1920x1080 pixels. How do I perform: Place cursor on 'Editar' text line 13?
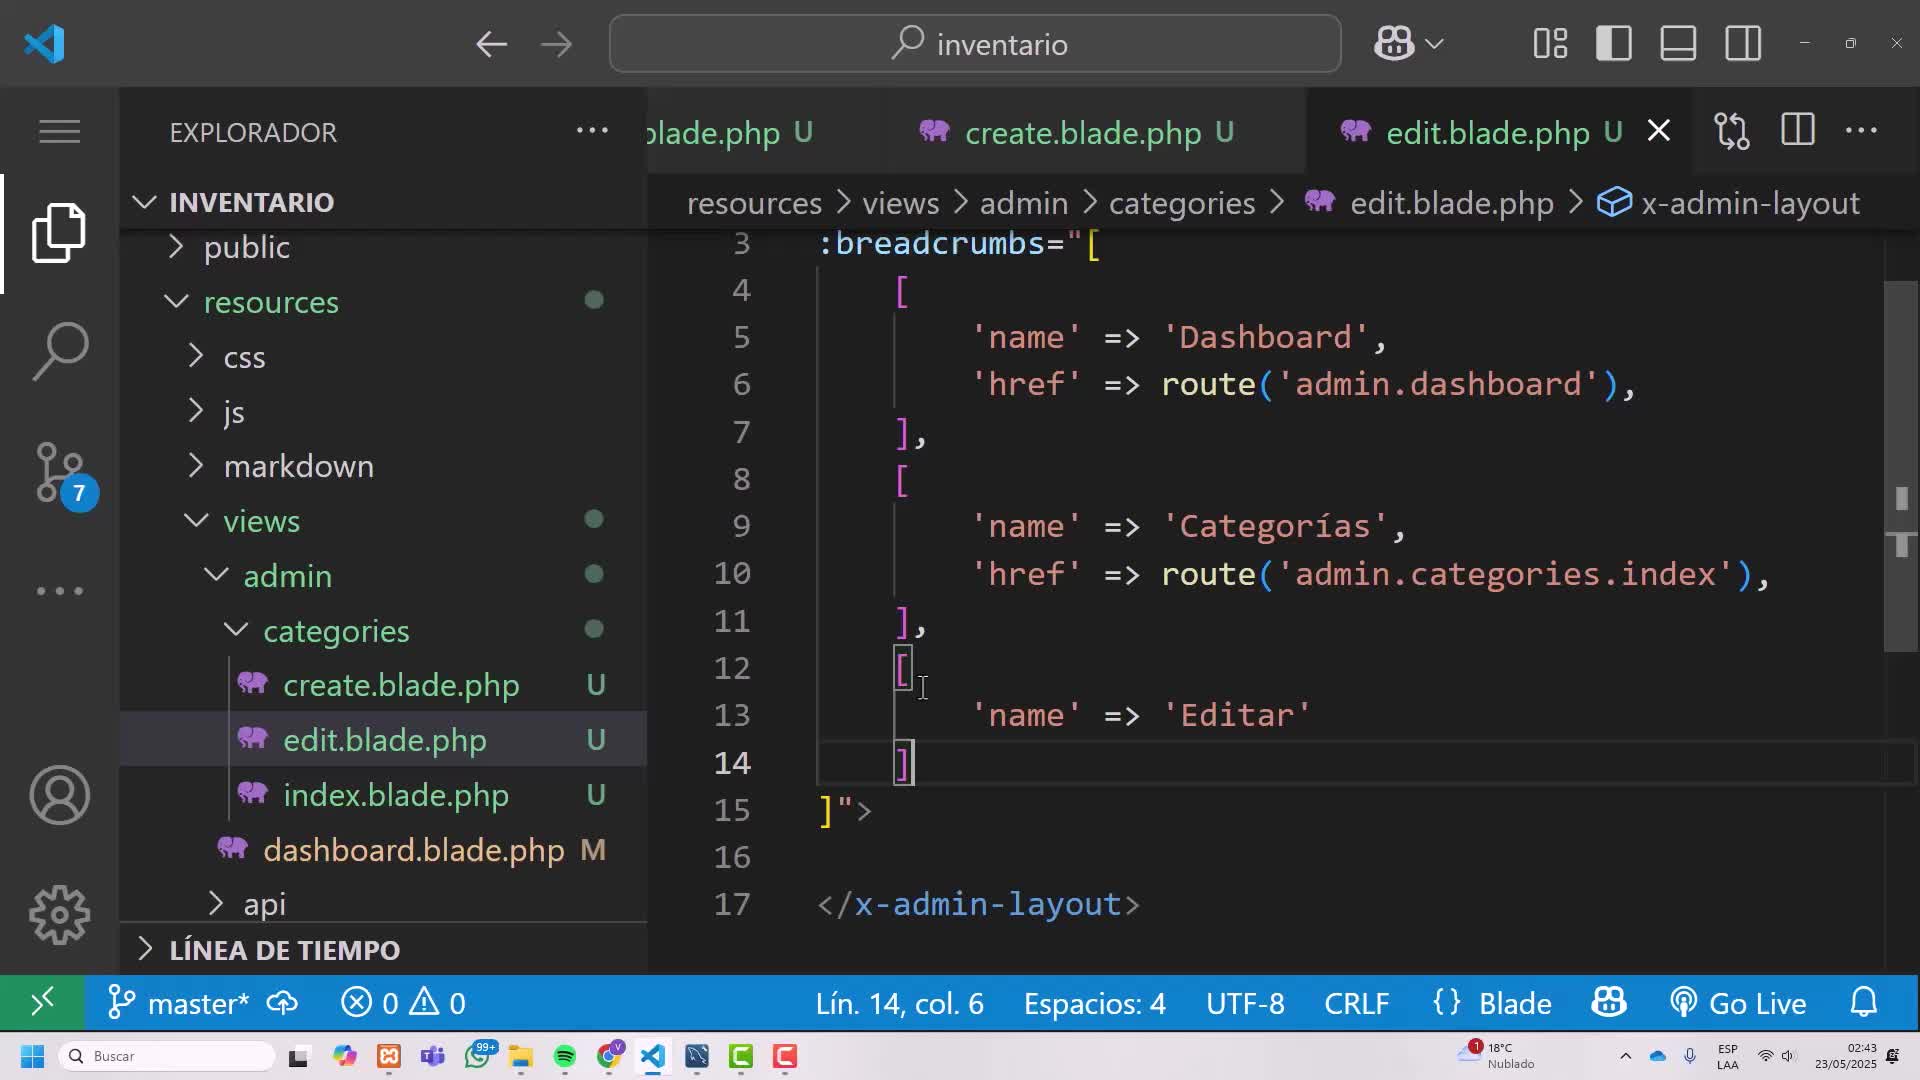1238,715
